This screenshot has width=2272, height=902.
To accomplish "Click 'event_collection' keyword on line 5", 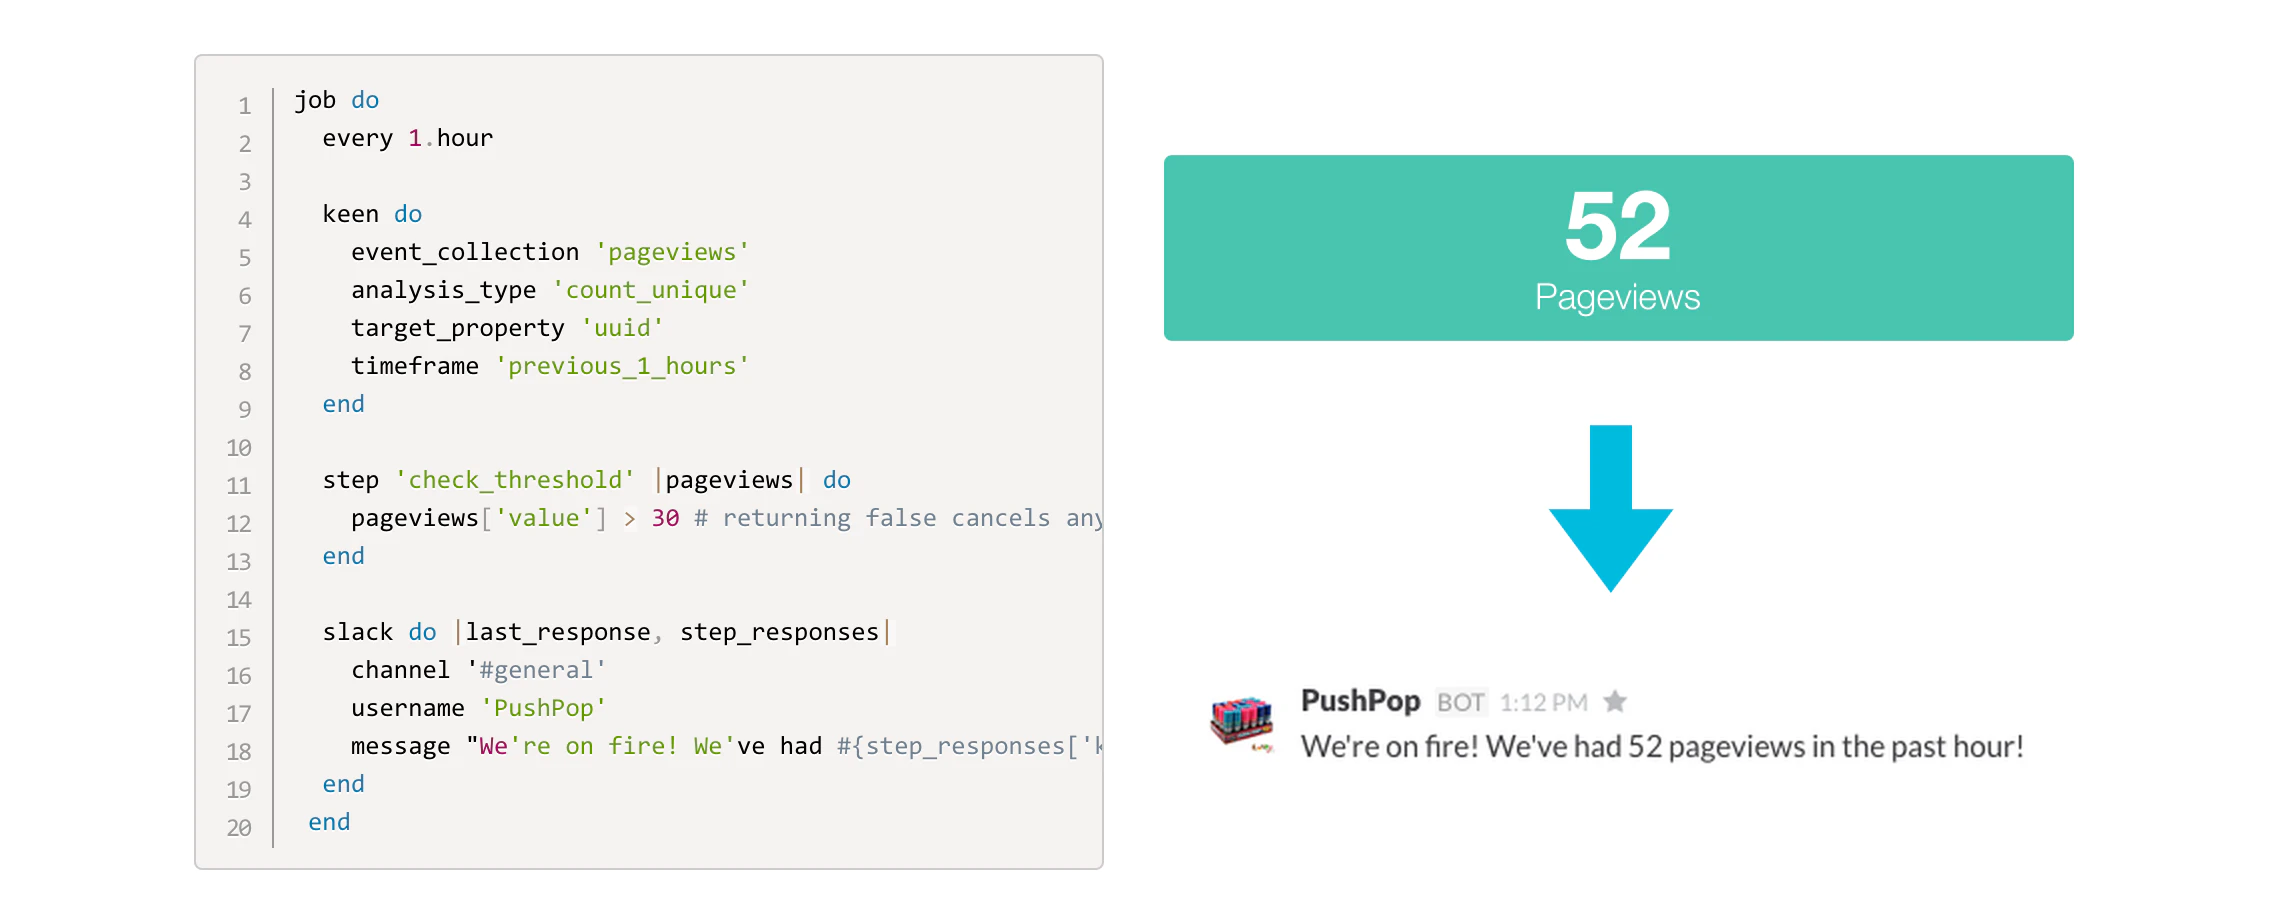I will (465, 252).
